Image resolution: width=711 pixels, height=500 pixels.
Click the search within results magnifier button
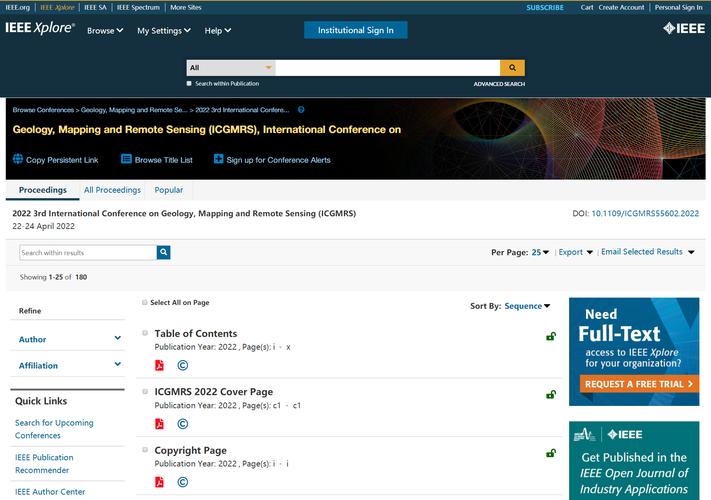point(163,253)
